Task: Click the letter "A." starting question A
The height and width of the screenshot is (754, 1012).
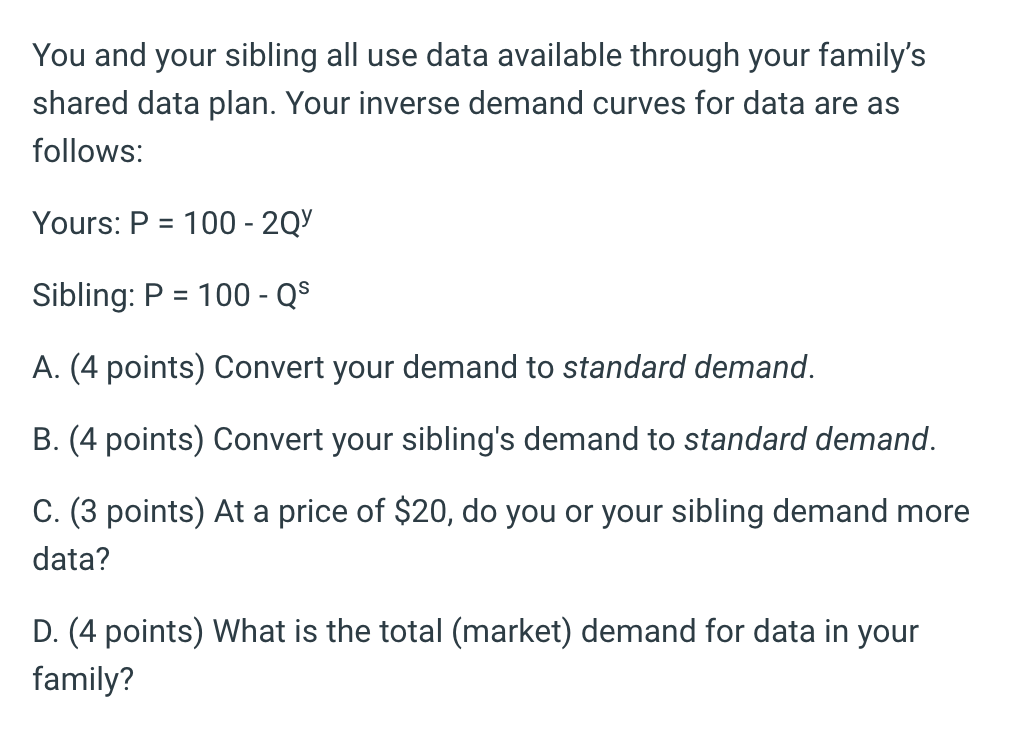Action: (x=45, y=368)
